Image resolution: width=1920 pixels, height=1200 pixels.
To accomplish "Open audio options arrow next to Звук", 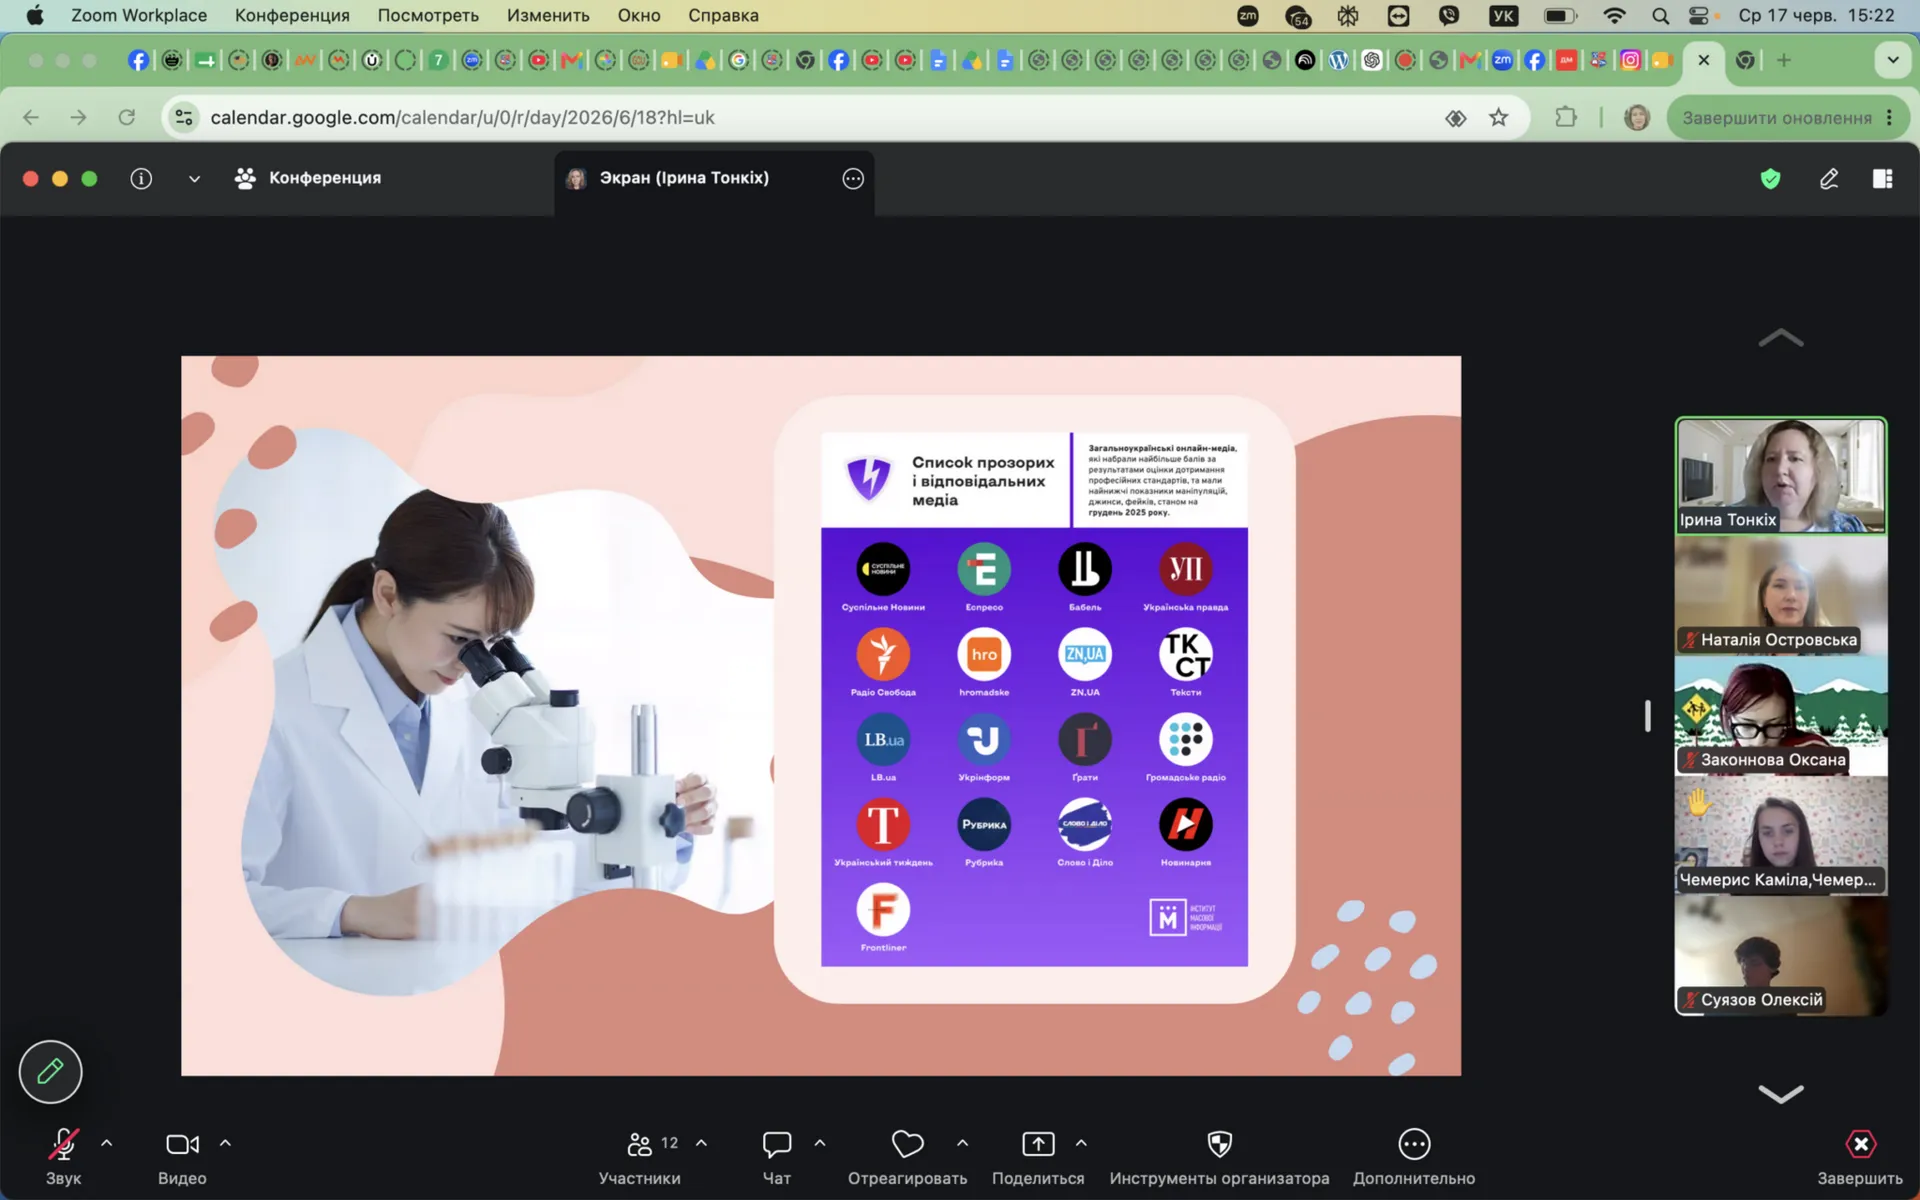I will pyautogui.click(x=107, y=1143).
